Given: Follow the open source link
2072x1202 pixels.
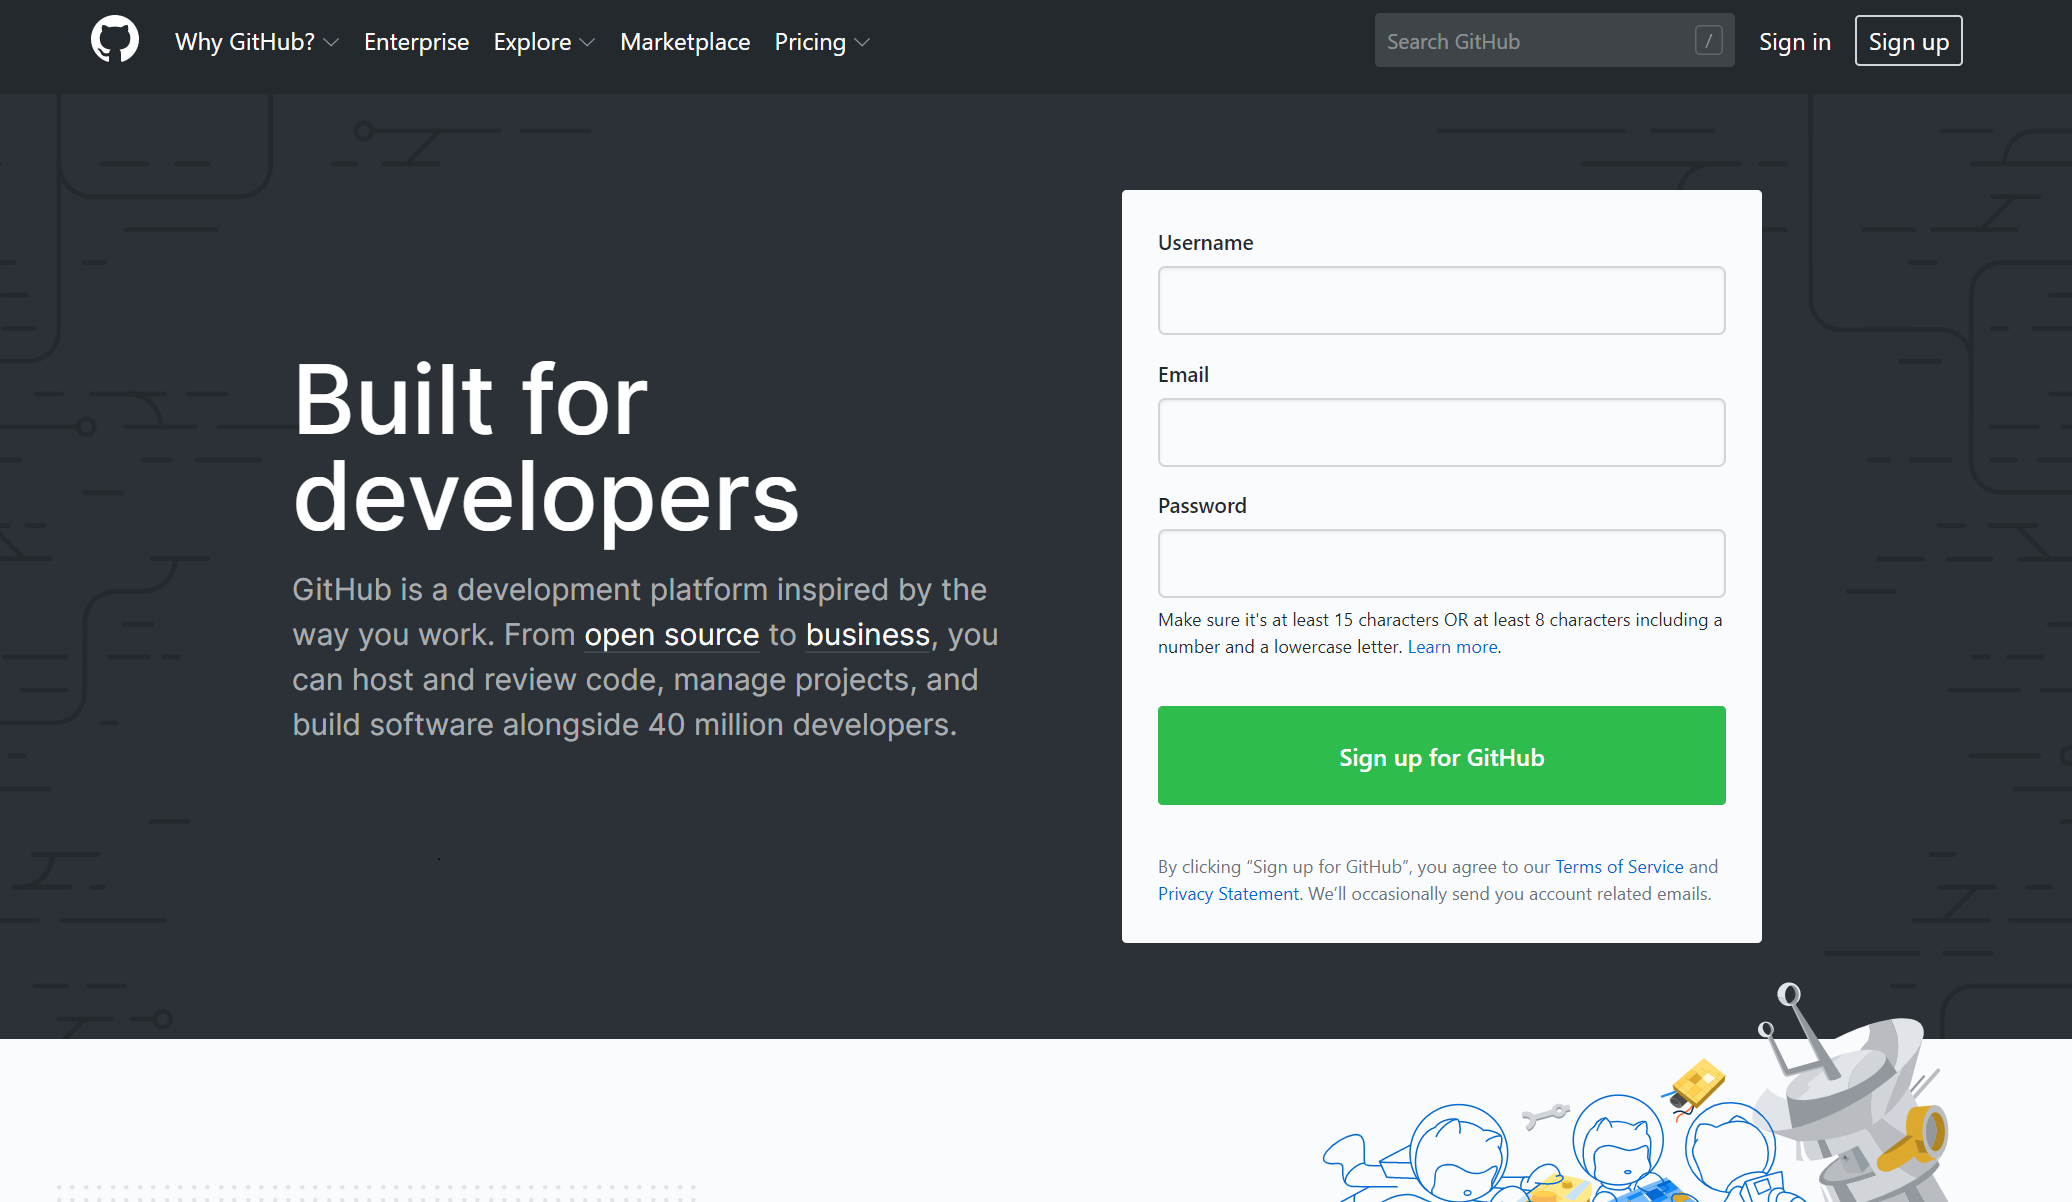Looking at the screenshot, I should [671, 635].
